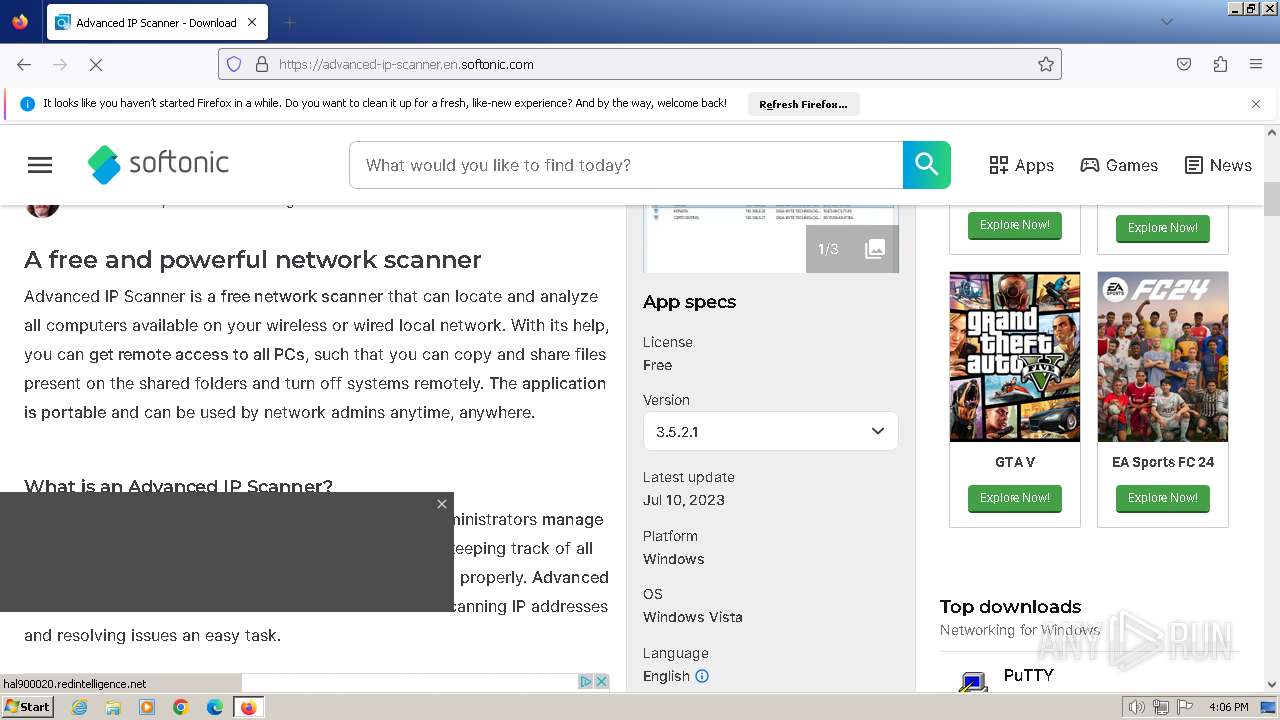Screen dimensions: 1280x720
Task: Open the Games section
Action: click(1119, 165)
